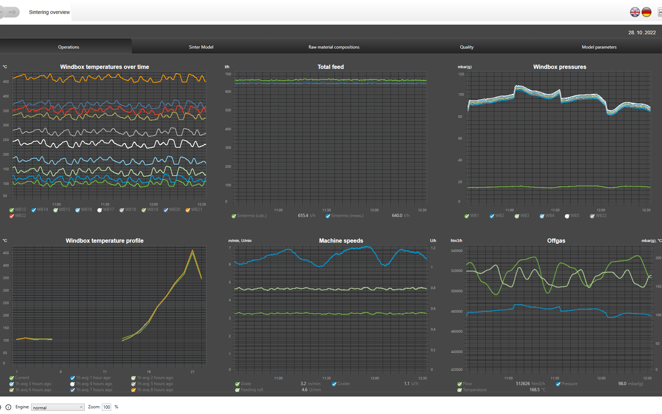
Task: Click the Offgas chart title
Action: point(556,241)
